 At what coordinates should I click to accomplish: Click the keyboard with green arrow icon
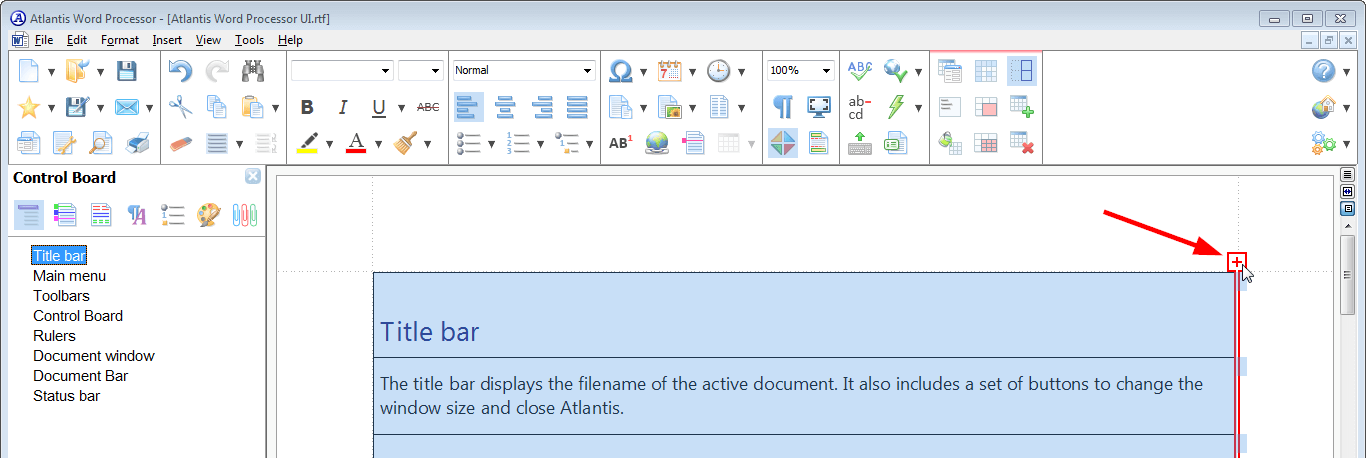pyautogui.click(x=860, y=143)
